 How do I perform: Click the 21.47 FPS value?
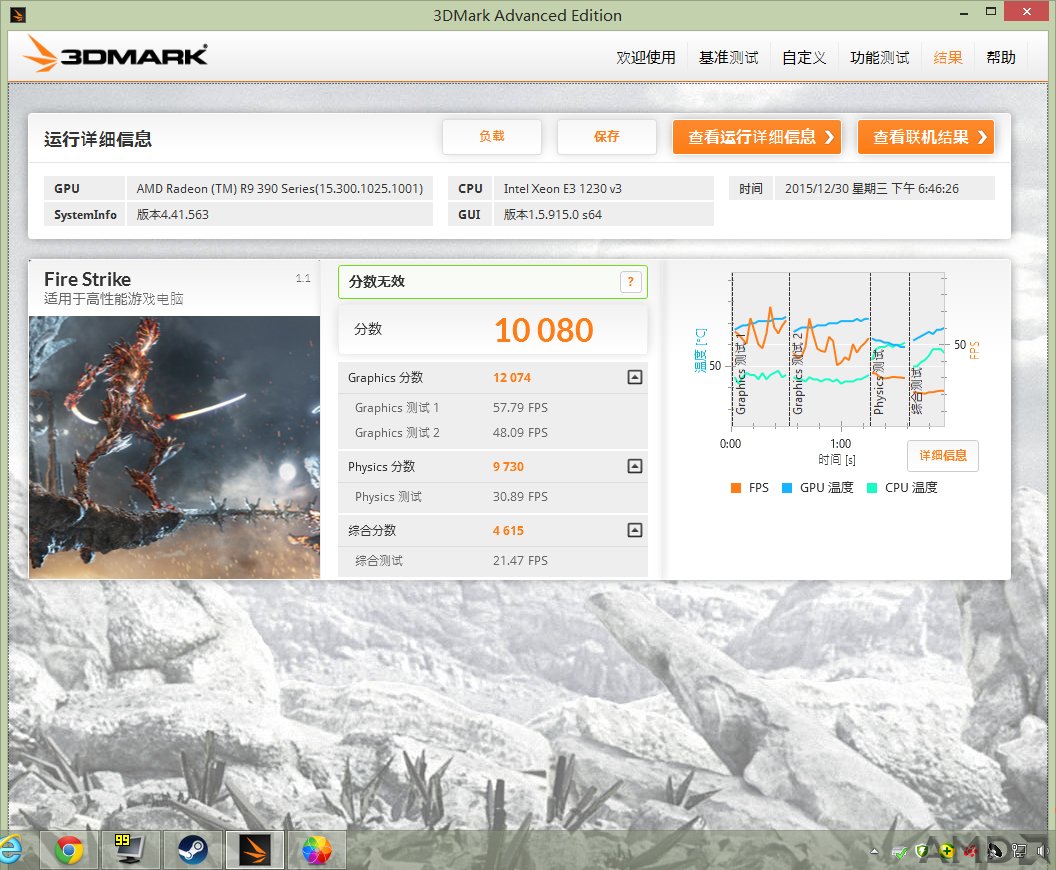pos(520,560)
